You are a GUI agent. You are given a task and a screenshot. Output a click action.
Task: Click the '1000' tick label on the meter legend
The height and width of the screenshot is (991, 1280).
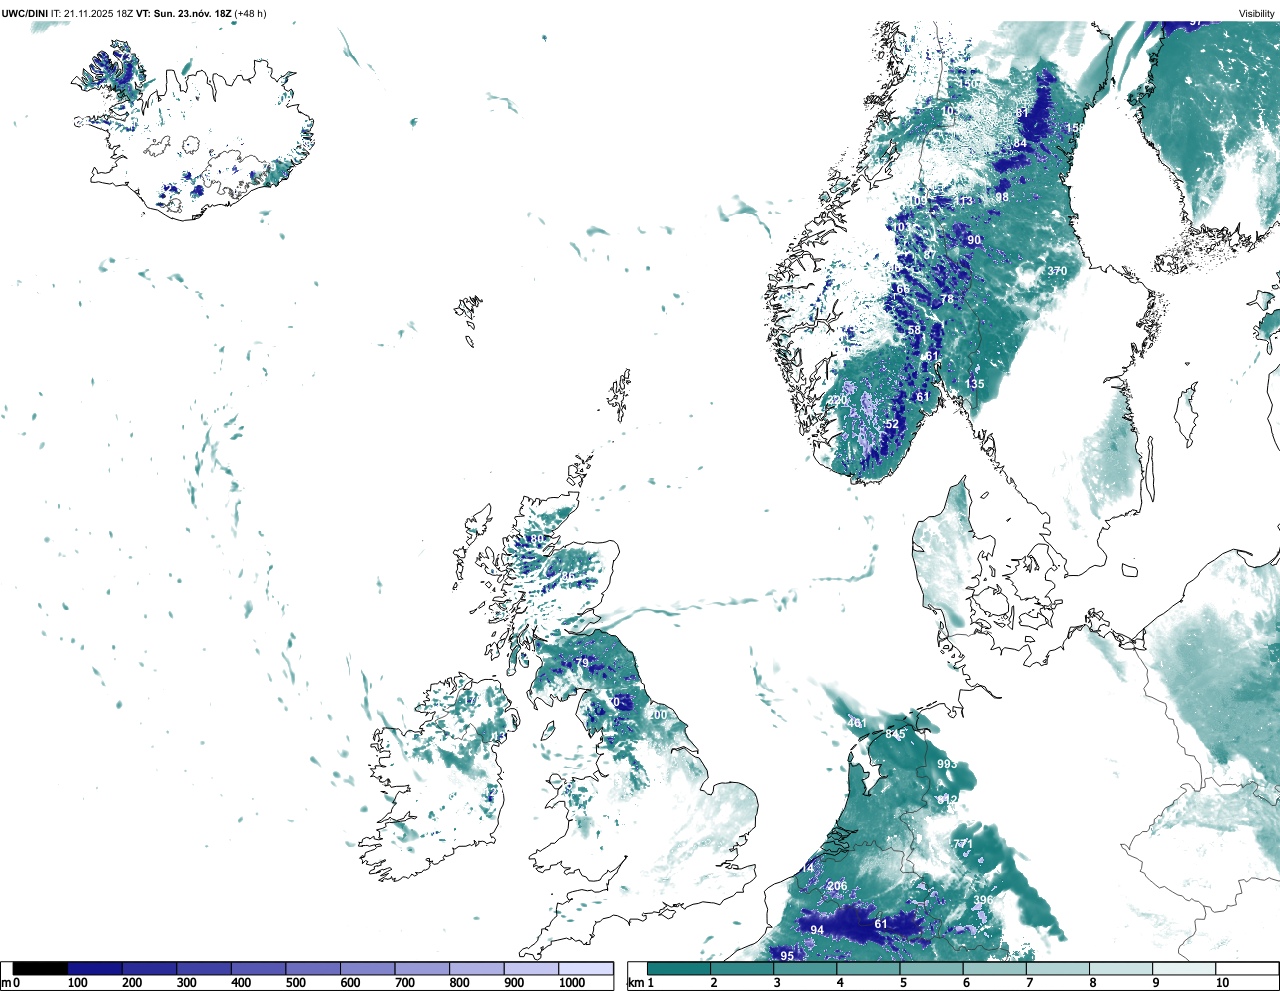pos(571,983)
